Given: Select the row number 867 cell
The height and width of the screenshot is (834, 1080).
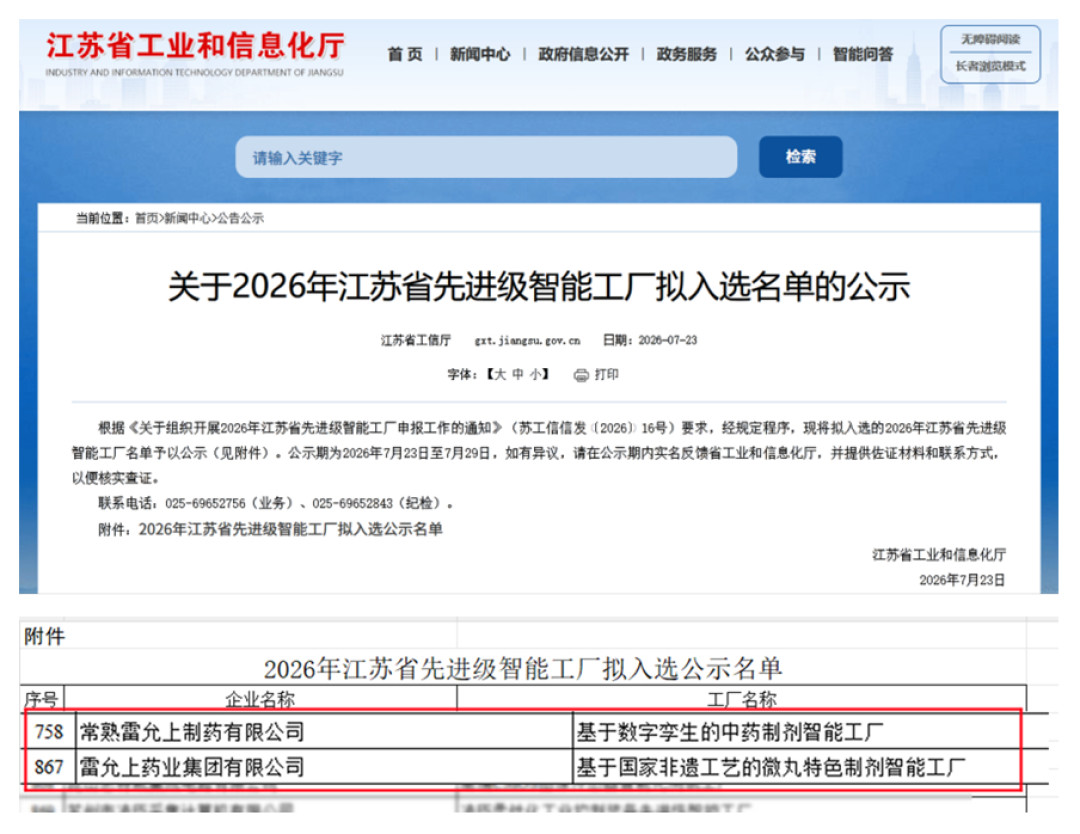Looking at the screenshot, I should coord(49,767).
